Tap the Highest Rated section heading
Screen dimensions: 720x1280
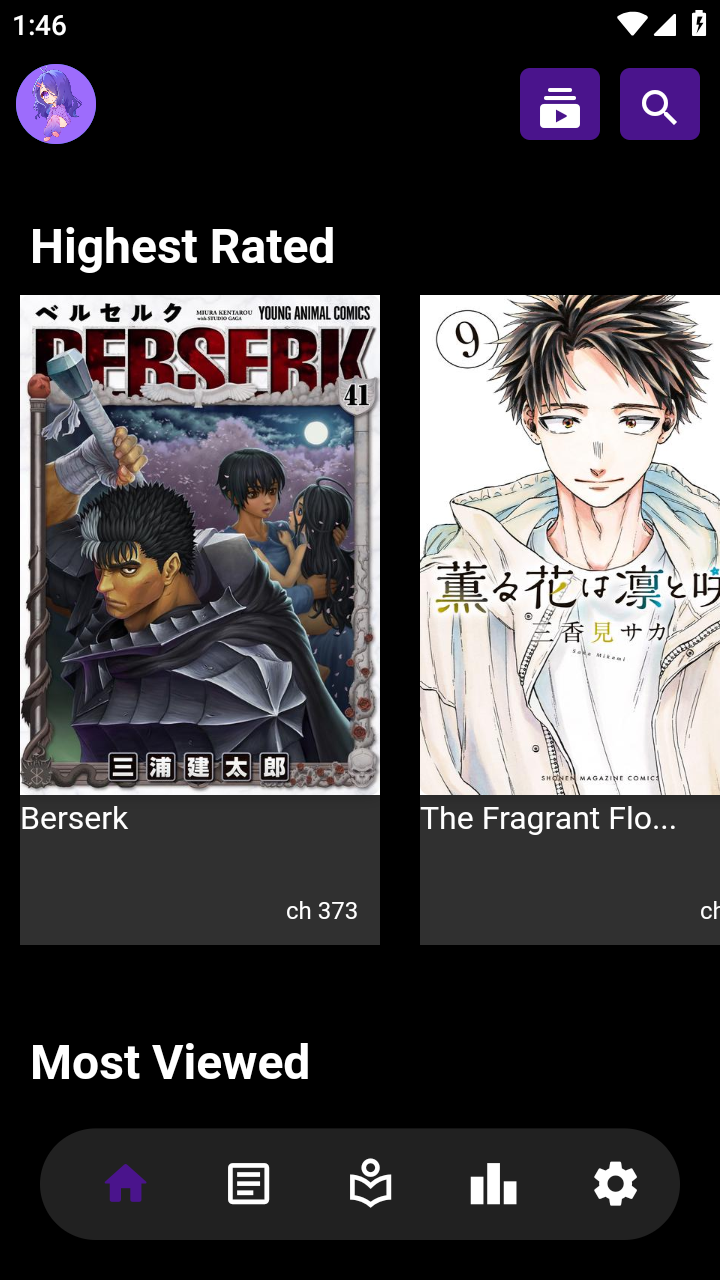(182, 246)
